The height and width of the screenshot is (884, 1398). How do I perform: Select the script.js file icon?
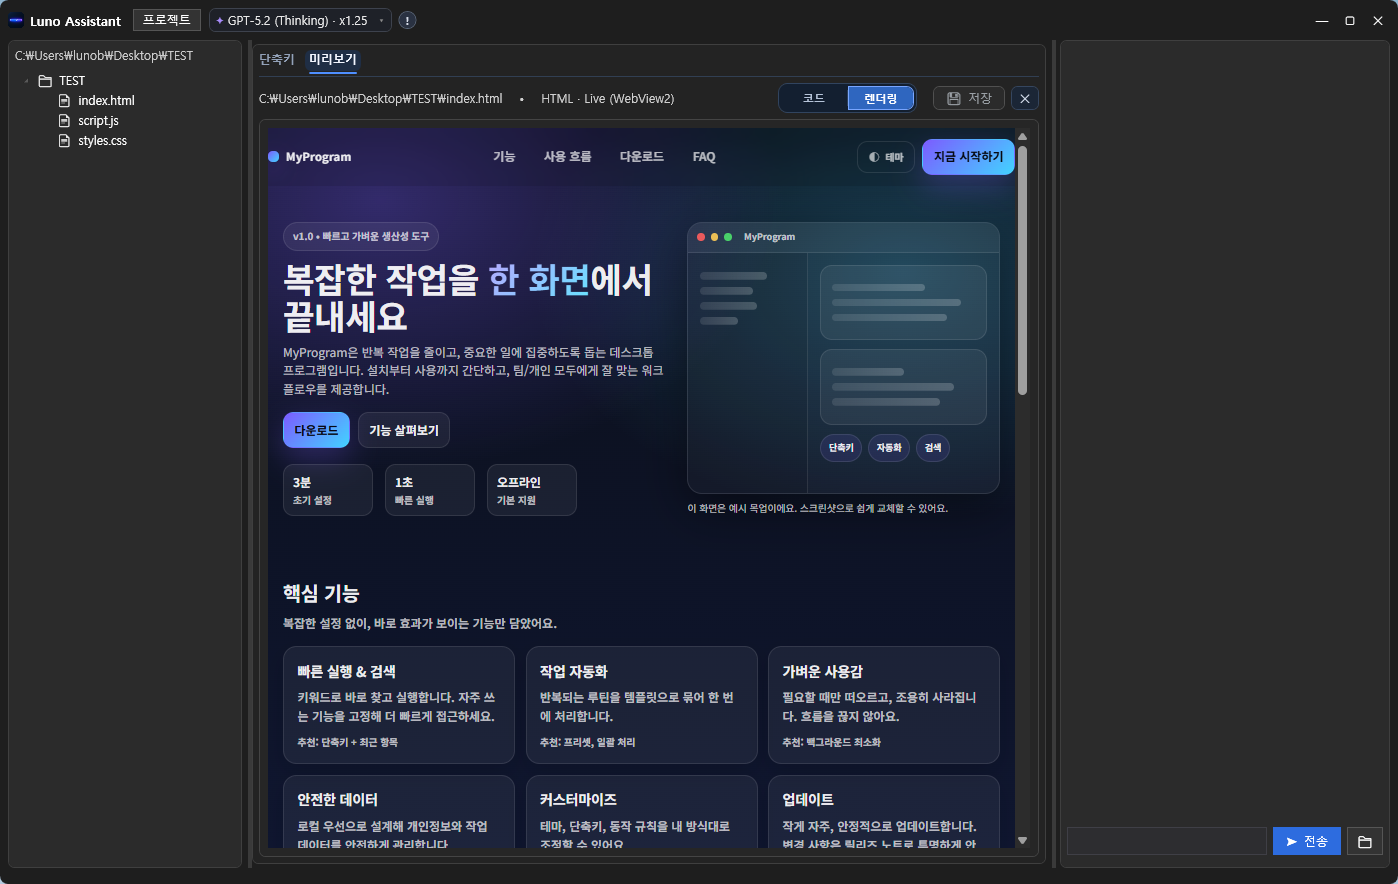tap(63, 120)
